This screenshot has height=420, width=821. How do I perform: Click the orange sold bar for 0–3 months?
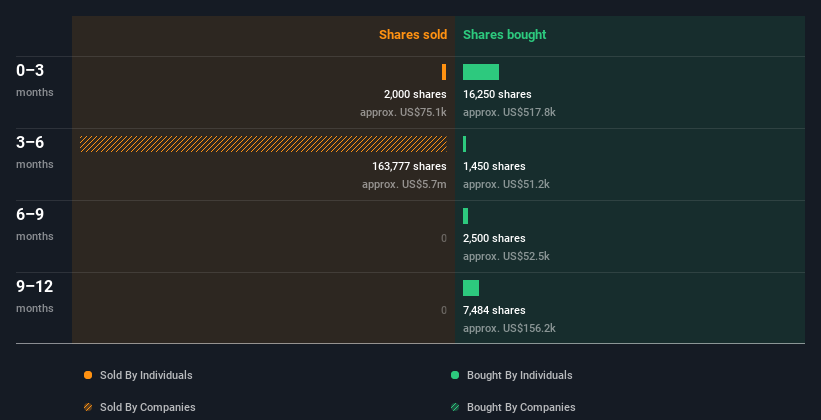click(x=444, y=72)
